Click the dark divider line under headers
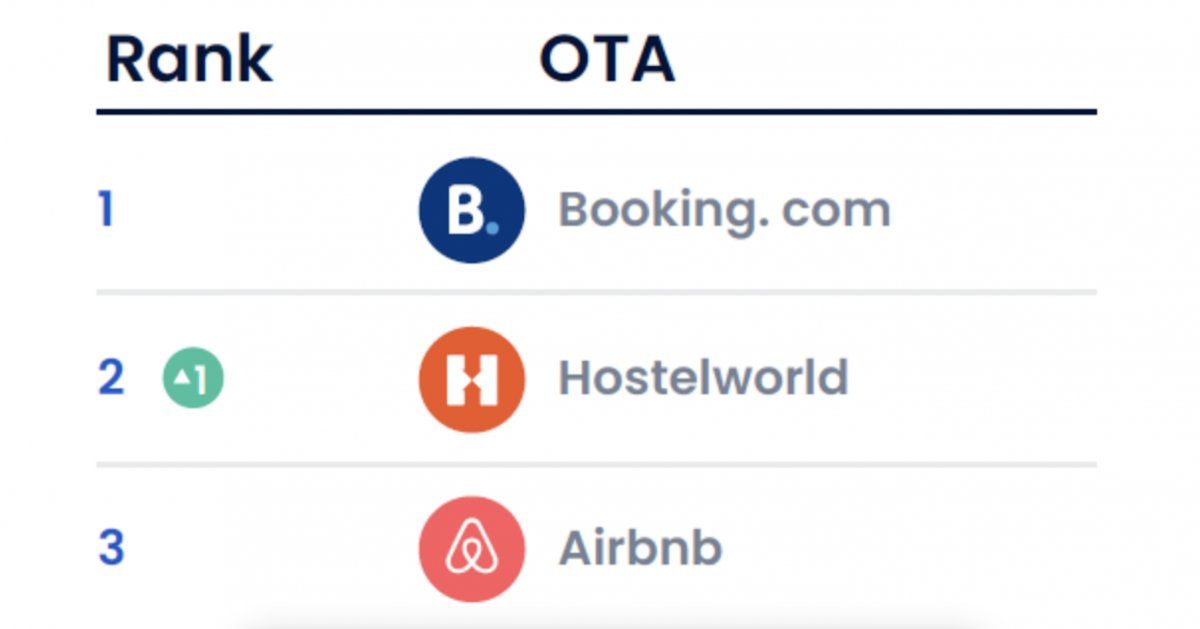1200x629 pixels. pos(596,112)
